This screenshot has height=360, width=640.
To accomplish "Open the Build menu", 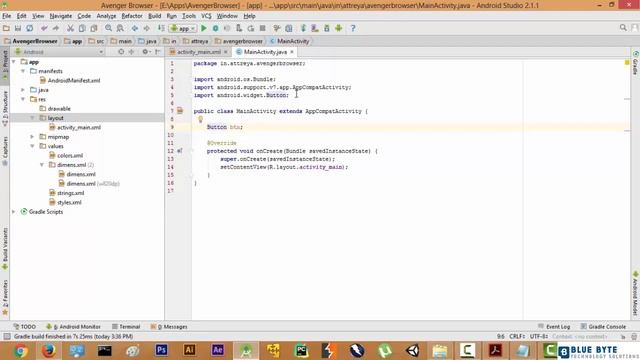I will 154,16.
